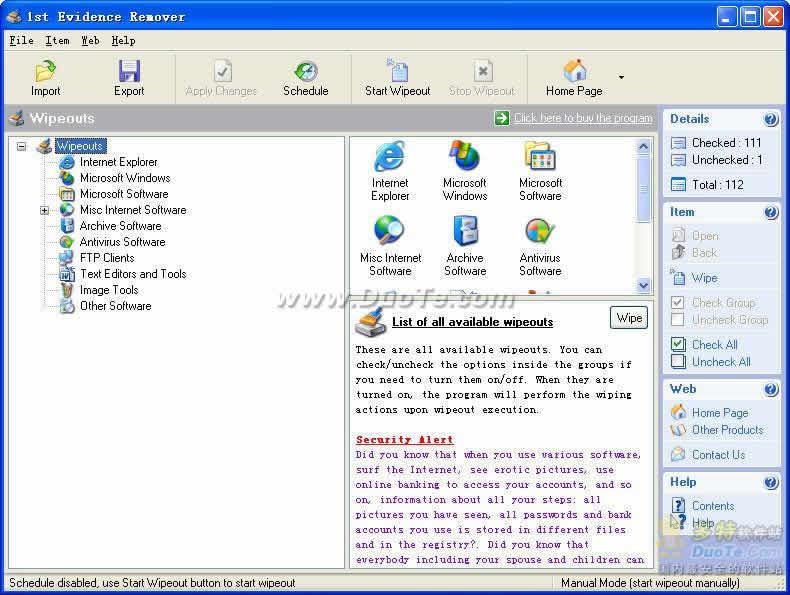The width and height of the screenshot is (790, 595).
Task: Open Home Page in the Web panel
Action: pyautogui.click(x=719, y=413)
